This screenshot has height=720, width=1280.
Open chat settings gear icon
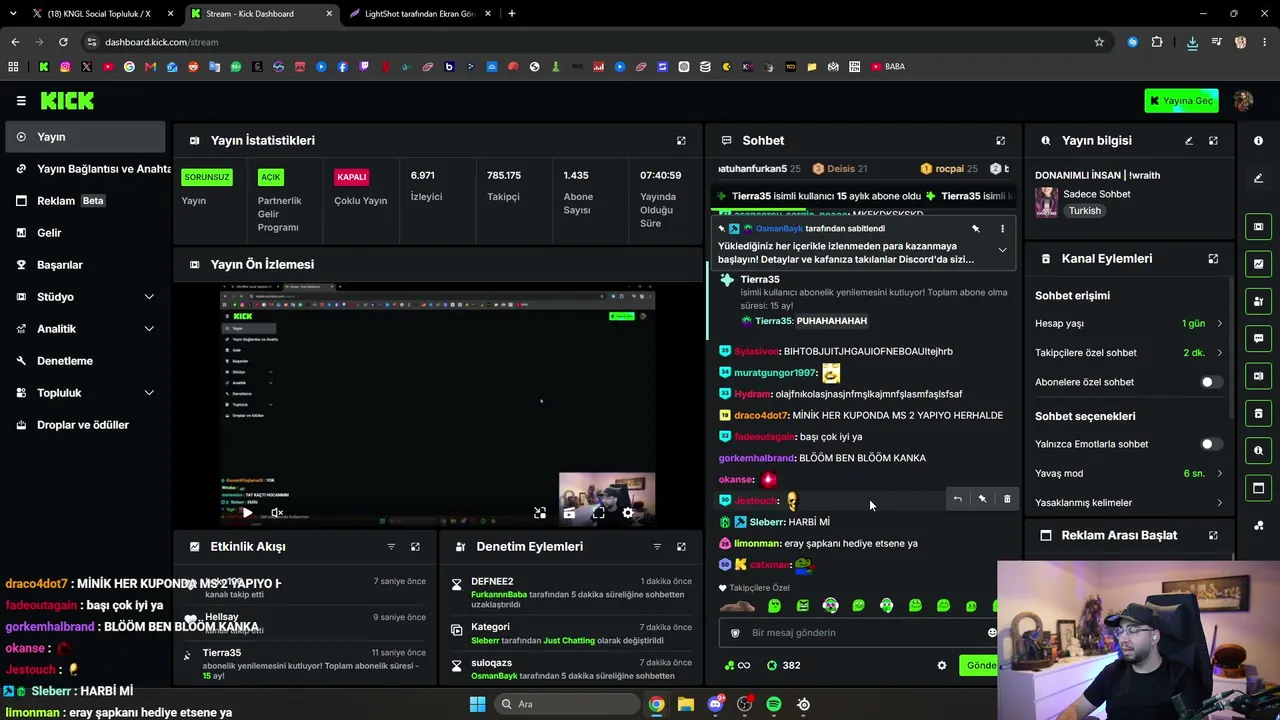point(941,666)
